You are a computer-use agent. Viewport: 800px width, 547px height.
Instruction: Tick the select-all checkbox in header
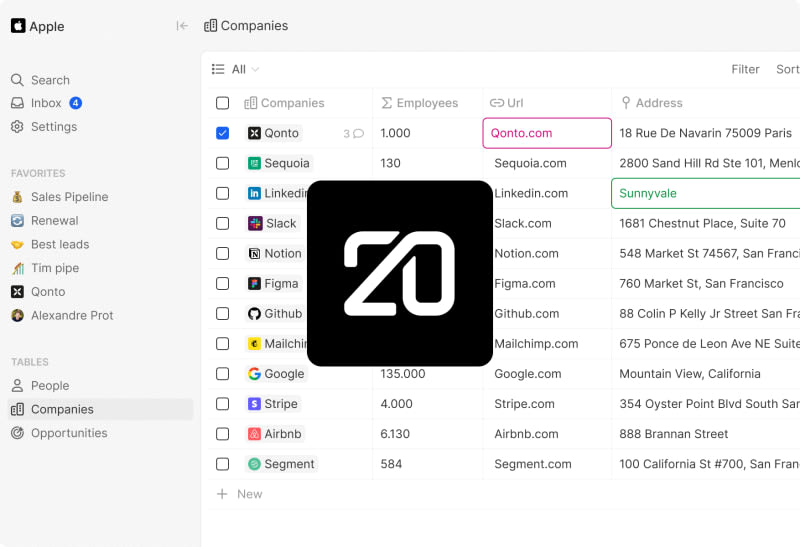[222, 103]
